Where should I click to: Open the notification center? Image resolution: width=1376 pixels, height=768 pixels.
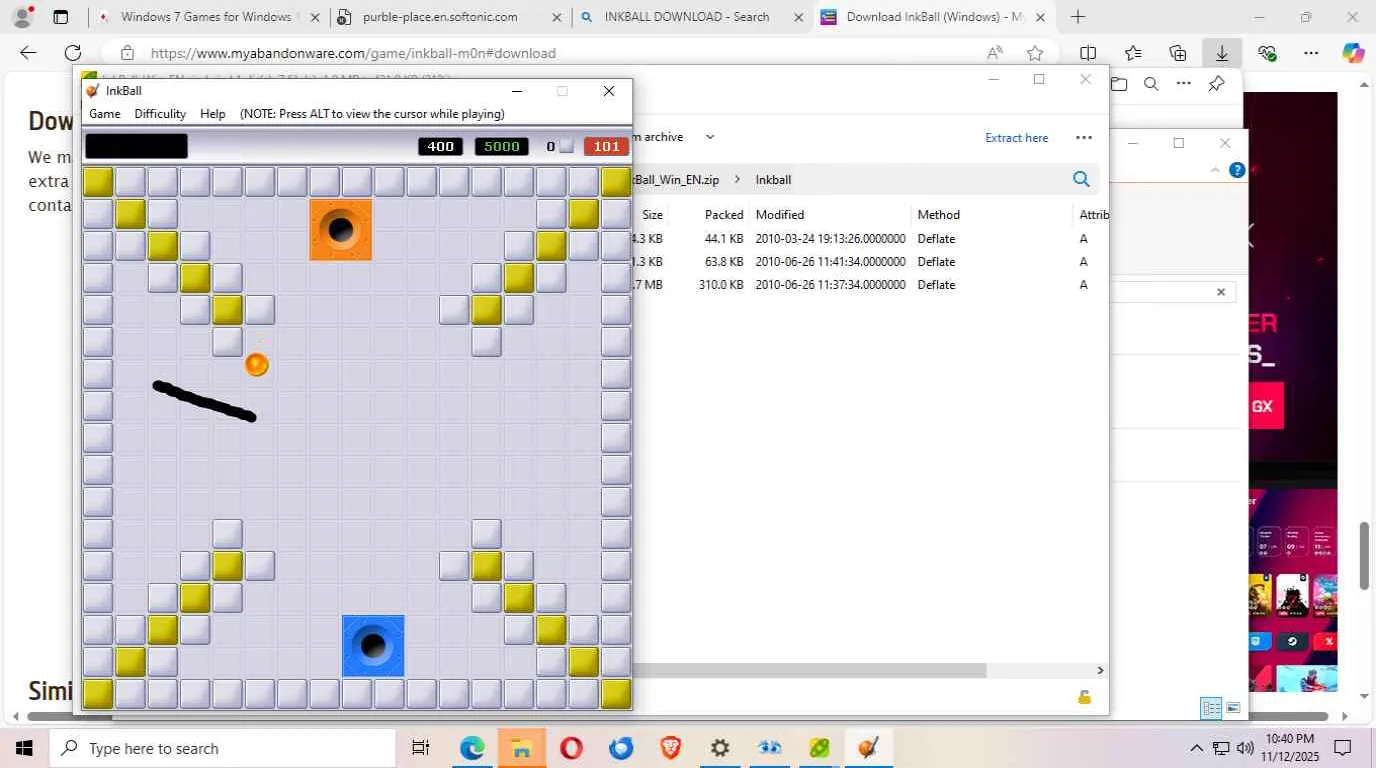coord(1343,748)
